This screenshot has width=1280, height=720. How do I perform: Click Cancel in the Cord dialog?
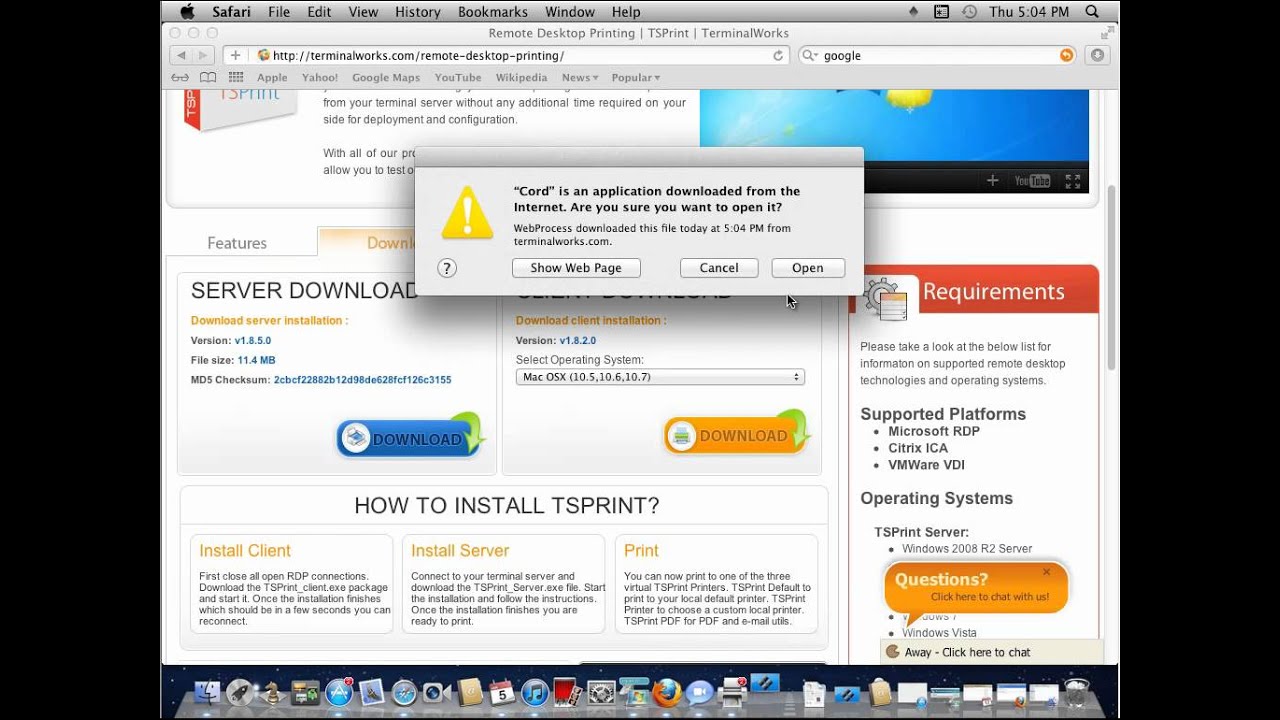[x=719, y=268]
